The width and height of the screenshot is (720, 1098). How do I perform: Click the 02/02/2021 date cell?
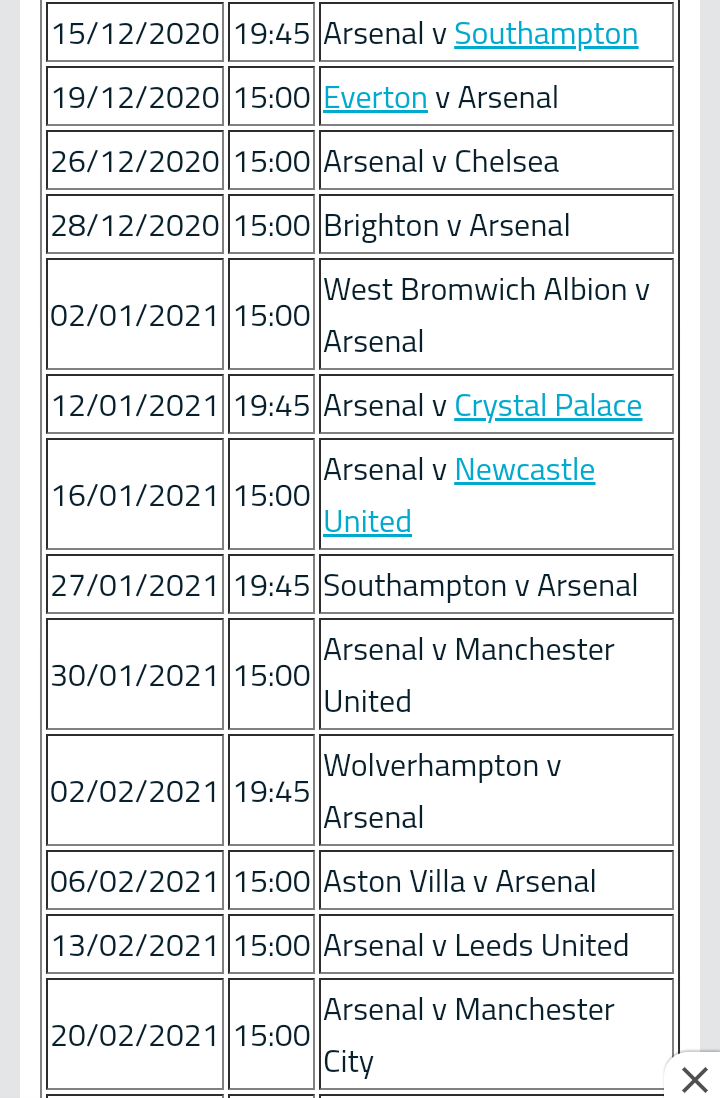click(x=135, y=791)
